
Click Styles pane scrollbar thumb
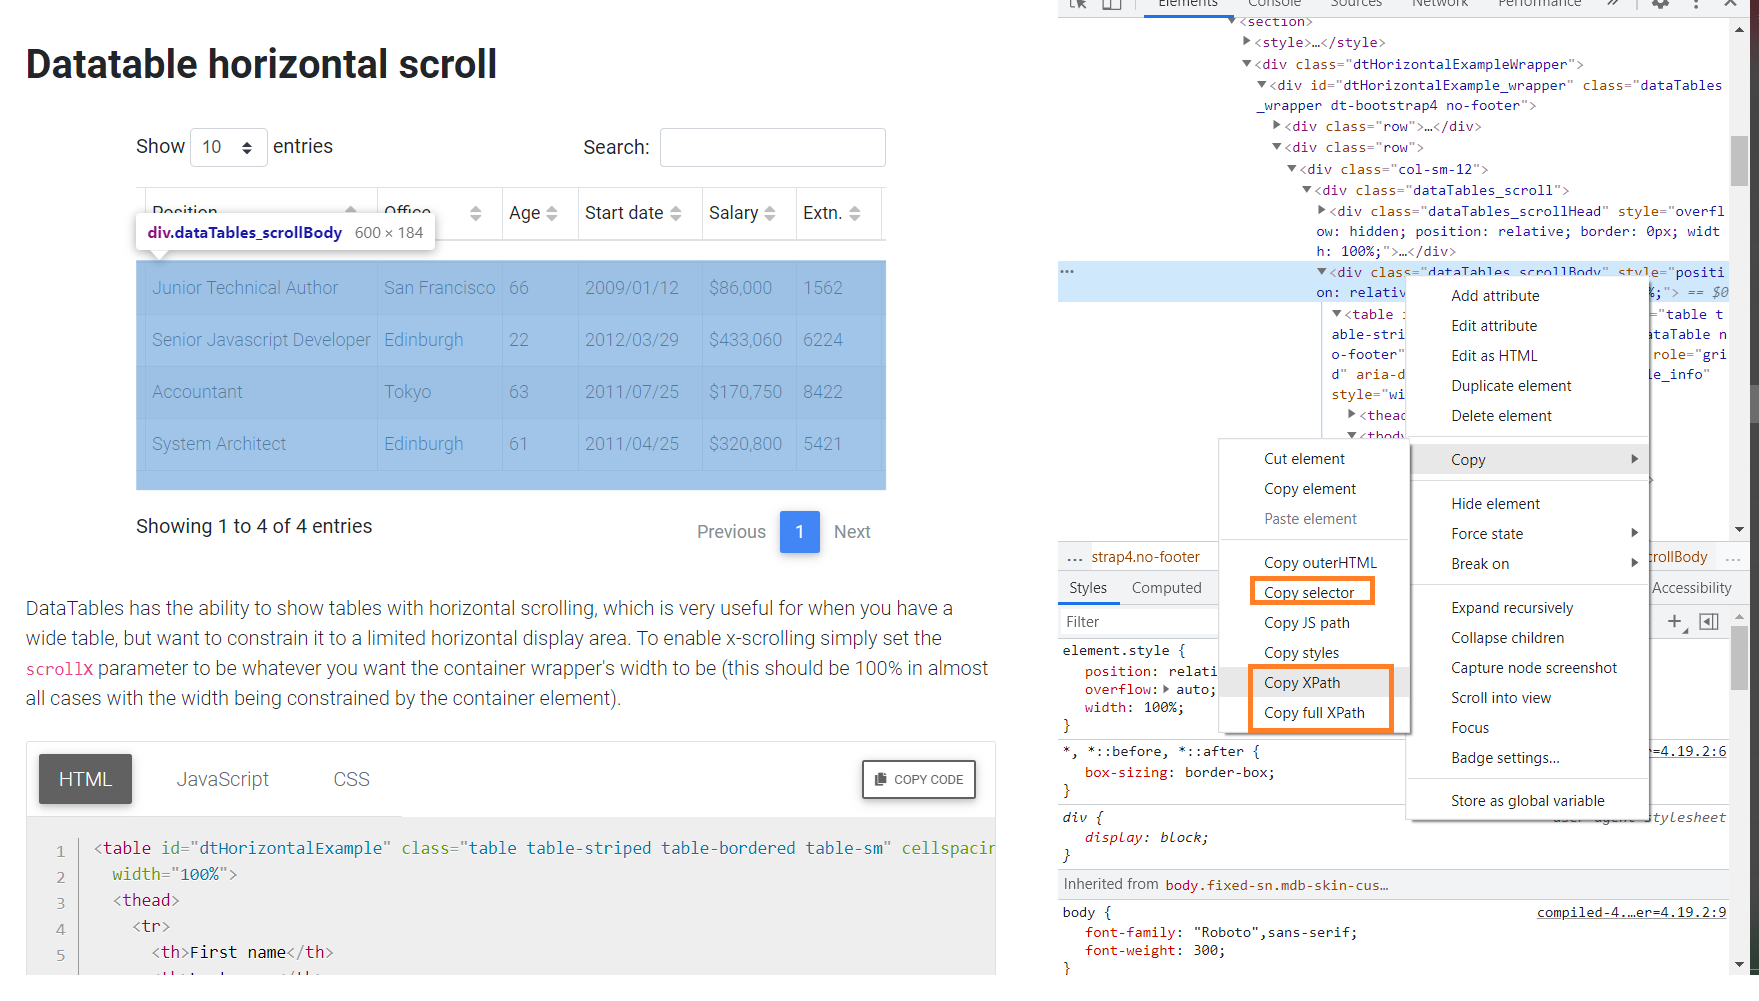1739,657
